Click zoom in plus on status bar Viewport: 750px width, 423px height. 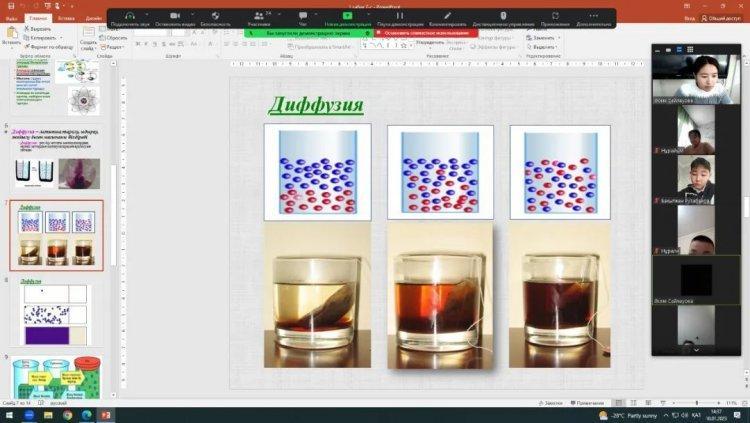tap(720, 403)
